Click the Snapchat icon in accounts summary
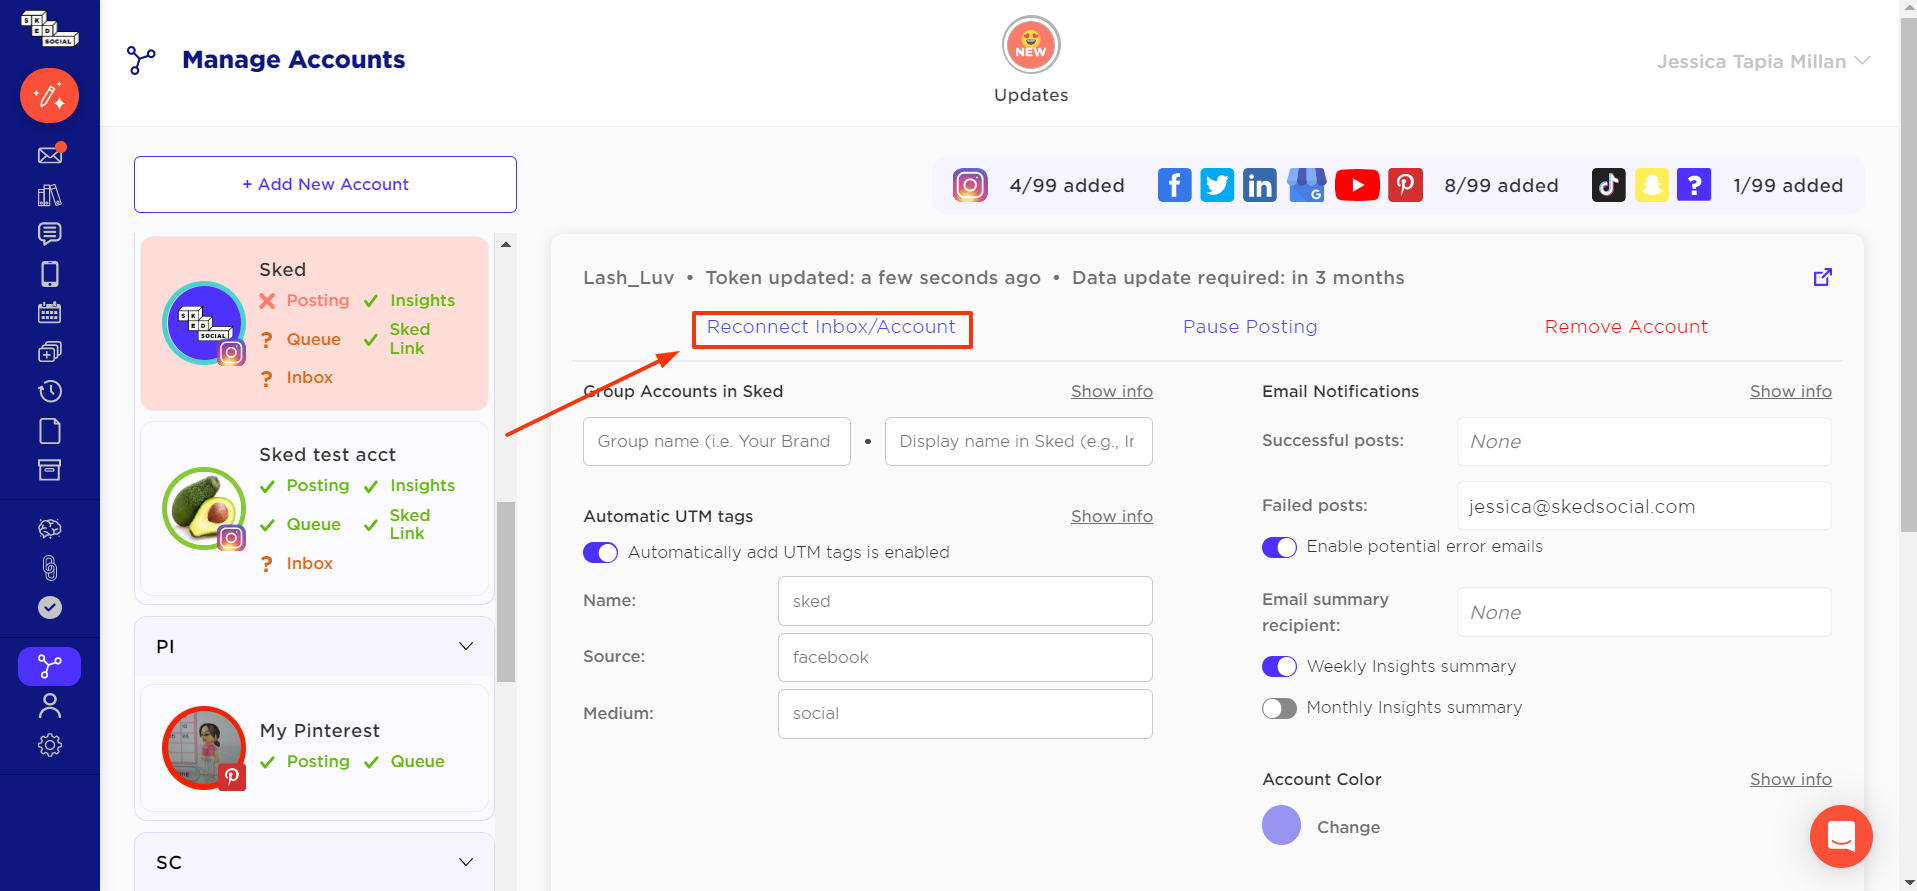1917x891 pixels. pos(1652,185)
